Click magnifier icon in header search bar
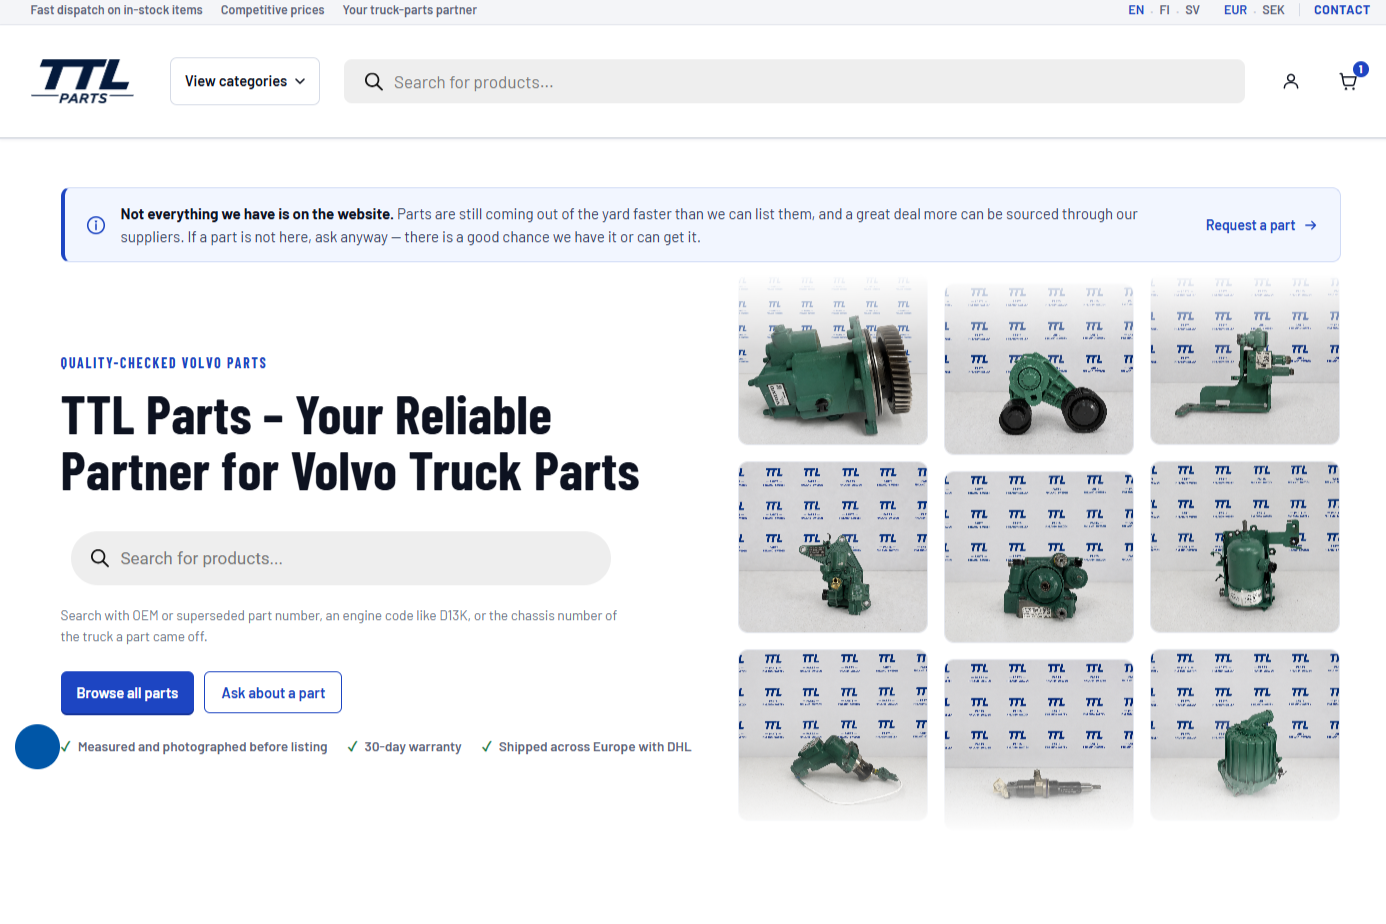 point(373,82)
